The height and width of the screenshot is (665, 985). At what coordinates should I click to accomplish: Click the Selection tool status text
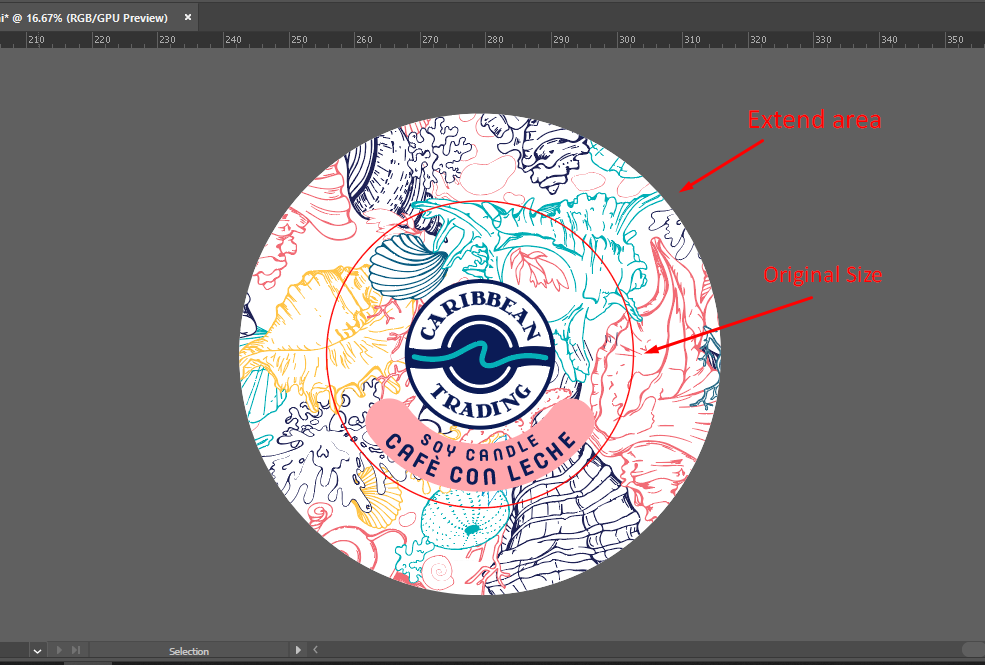pos(188,651)
